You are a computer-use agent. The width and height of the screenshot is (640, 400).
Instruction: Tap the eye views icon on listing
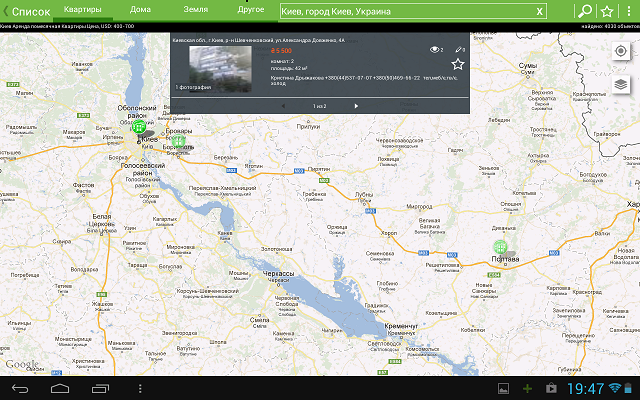tap(436, 50)
